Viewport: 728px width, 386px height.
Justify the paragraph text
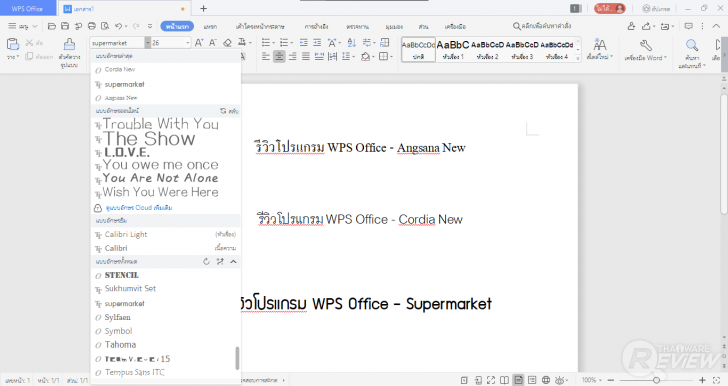(306, 57)
